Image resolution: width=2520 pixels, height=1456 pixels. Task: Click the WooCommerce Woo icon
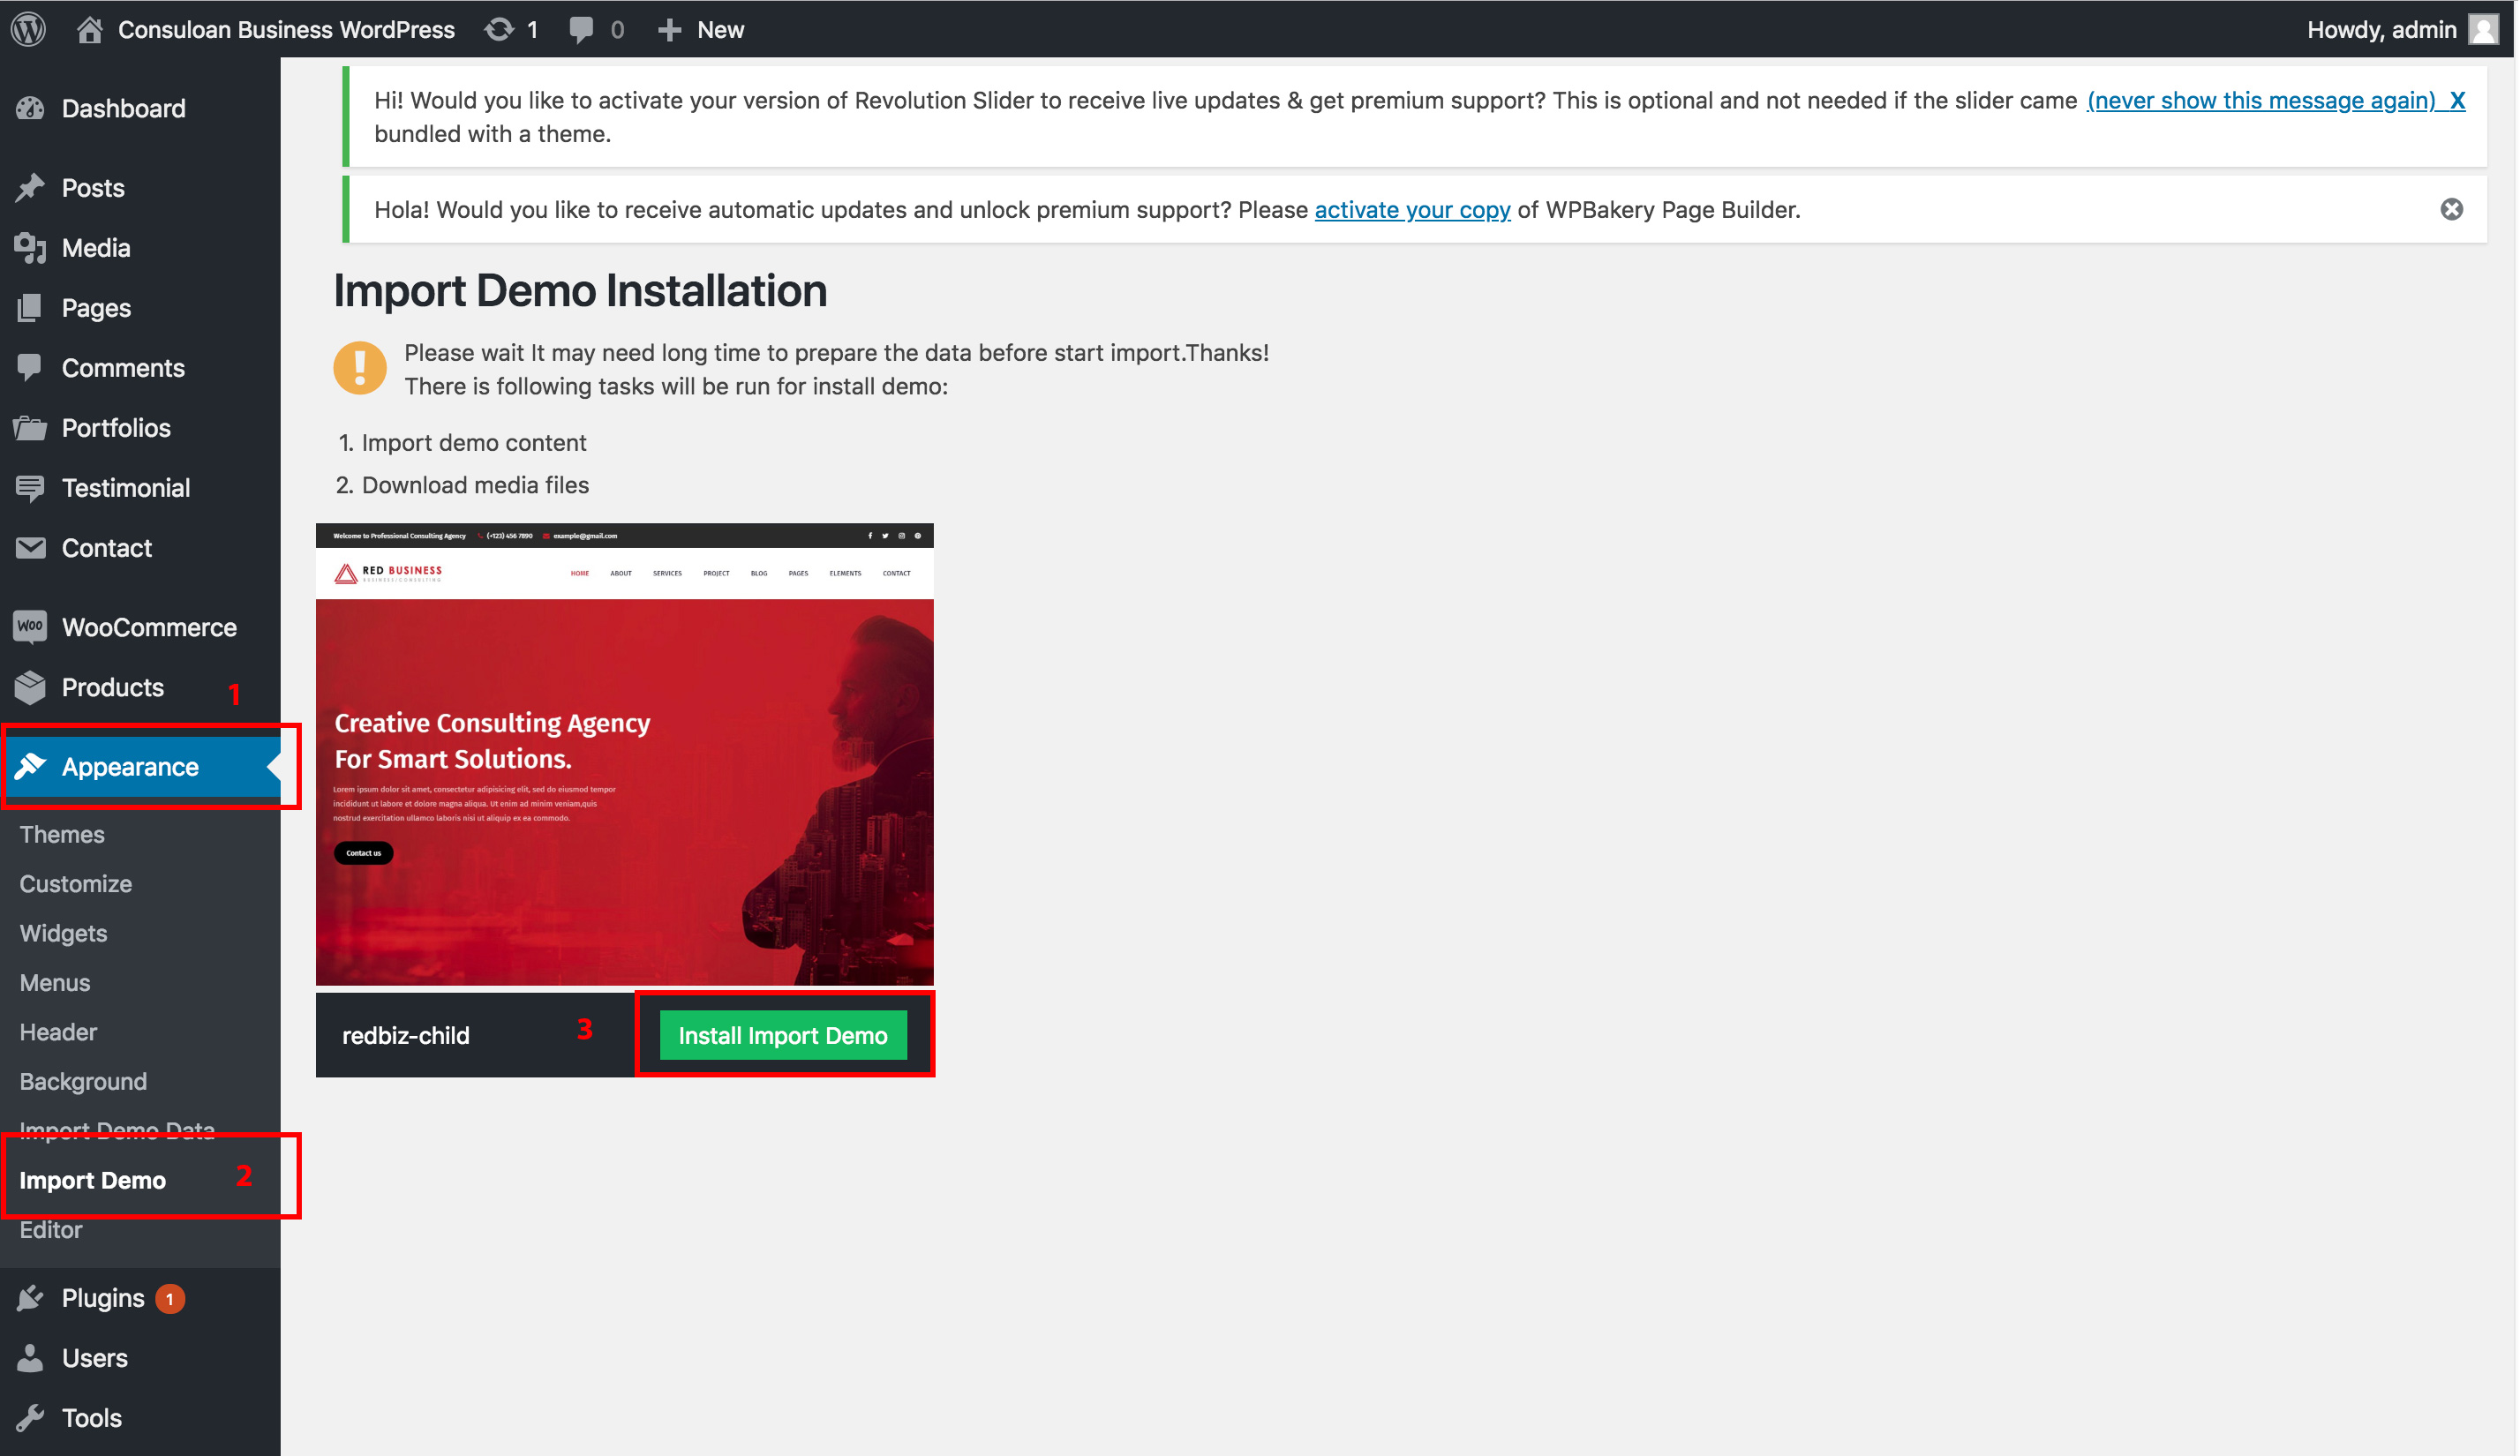tap(30, 626)
